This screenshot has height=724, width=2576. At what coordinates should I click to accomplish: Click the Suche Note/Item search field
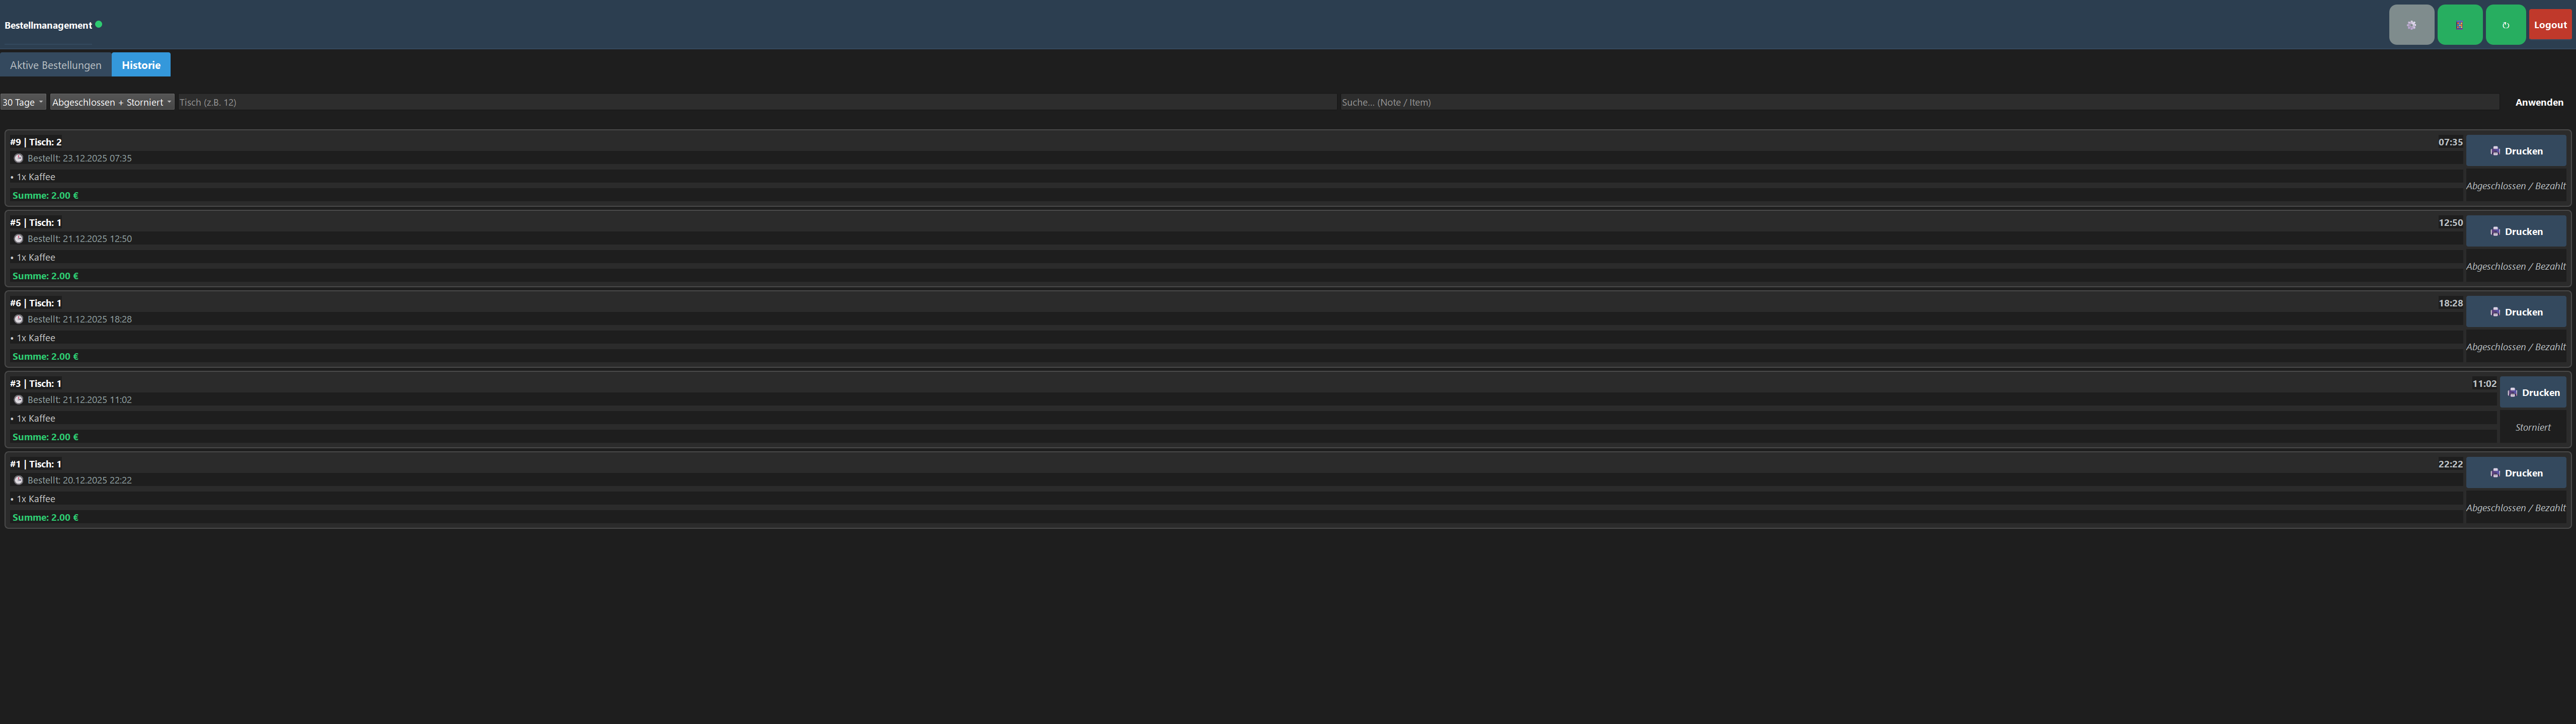click(x=1918, y=102)
